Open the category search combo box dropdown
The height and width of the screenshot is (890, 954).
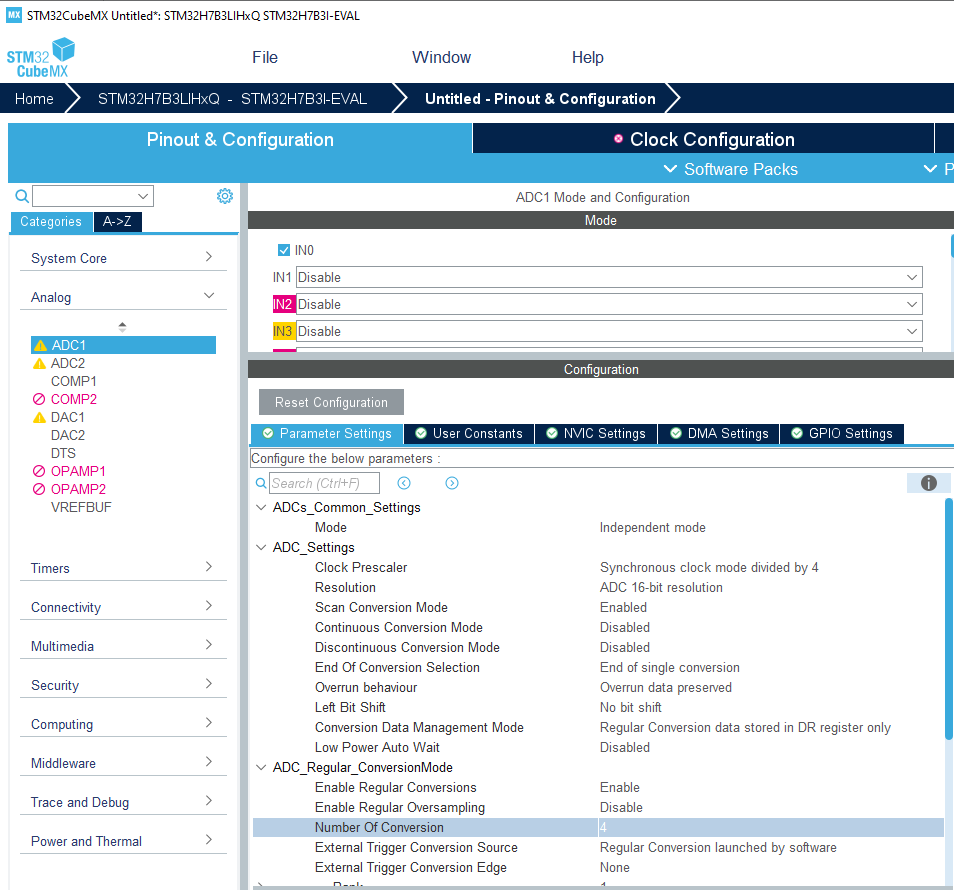click(143, 196)
